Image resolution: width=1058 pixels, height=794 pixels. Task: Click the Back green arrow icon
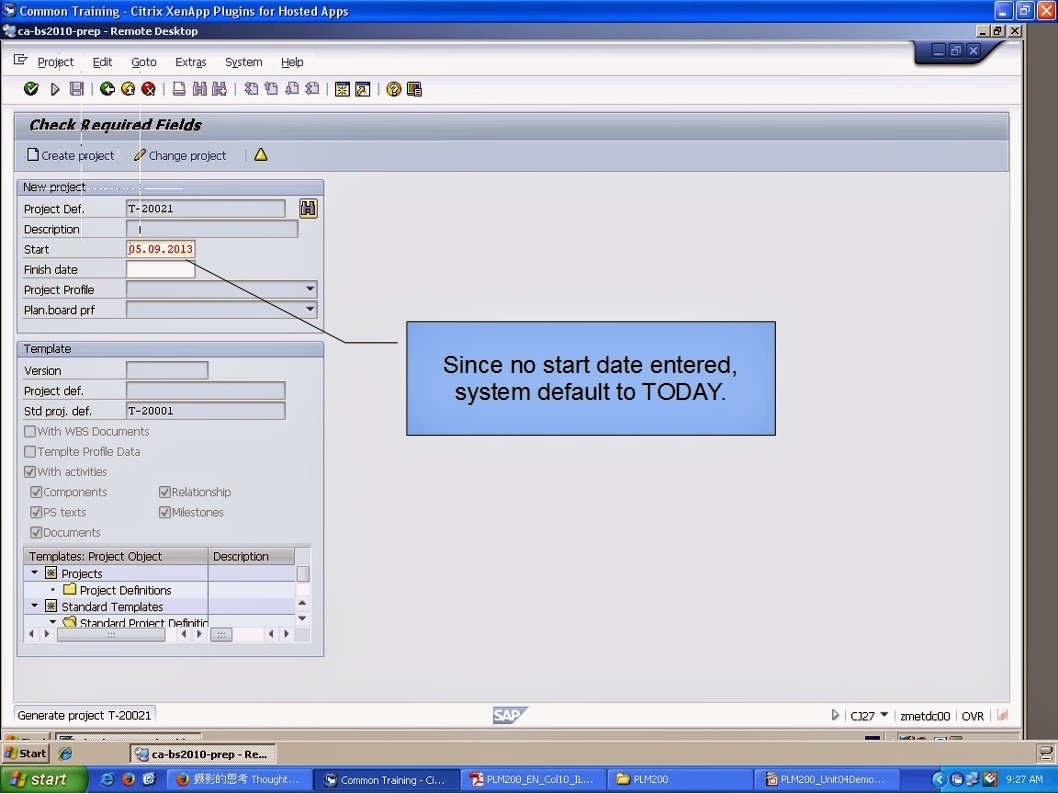tap(106, 89)
